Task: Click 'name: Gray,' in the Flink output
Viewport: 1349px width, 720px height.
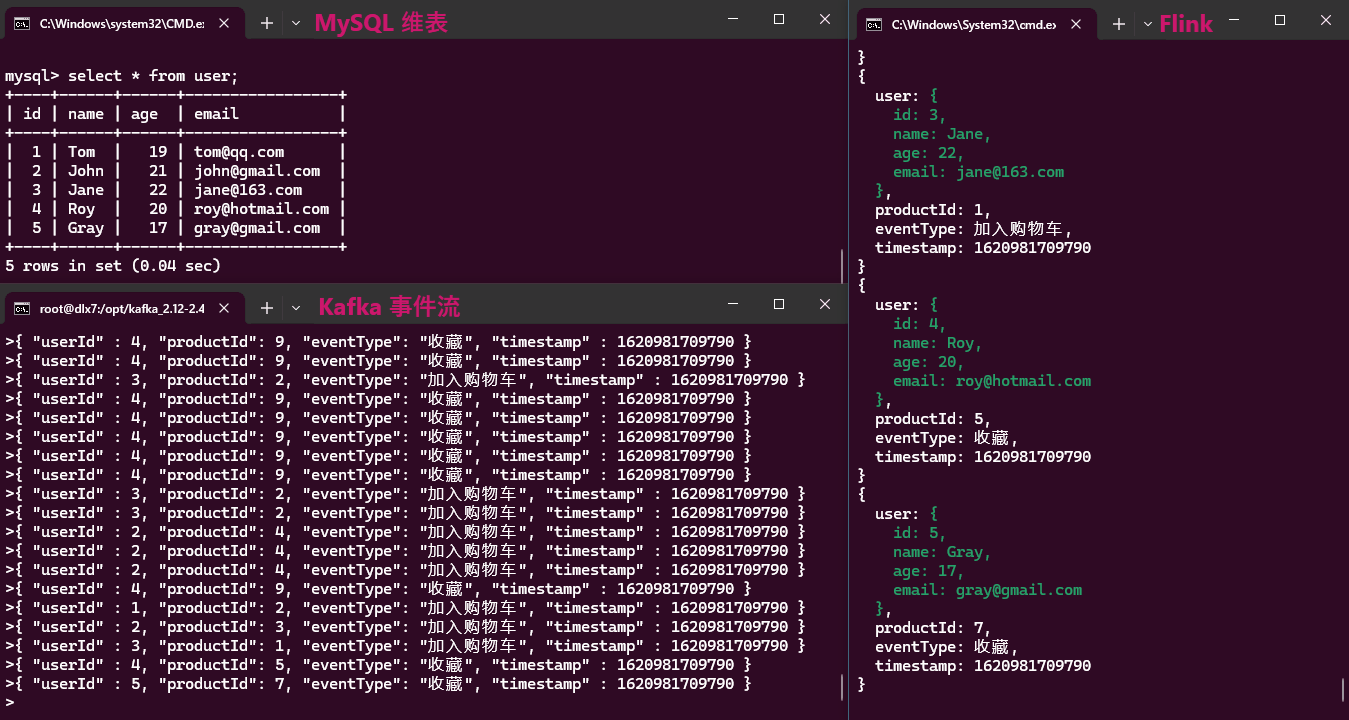Action: click(x=943, y=552)
